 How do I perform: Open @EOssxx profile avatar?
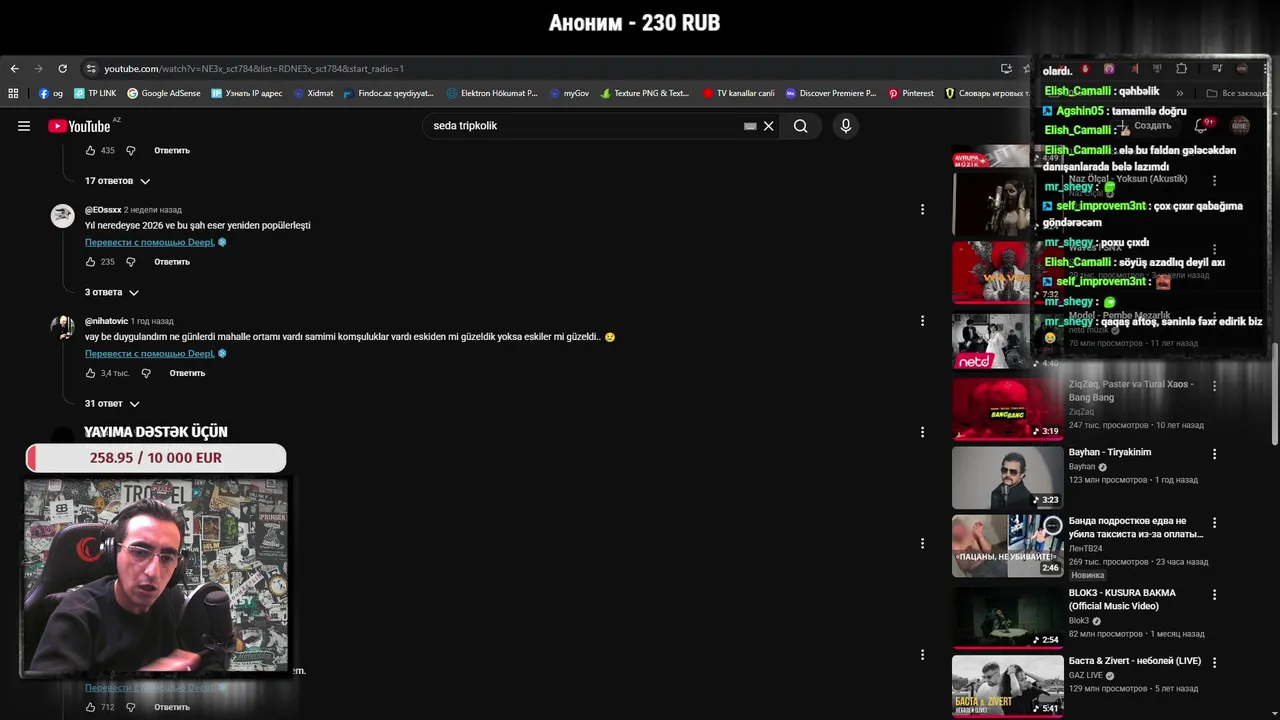[x=63, y=216]
